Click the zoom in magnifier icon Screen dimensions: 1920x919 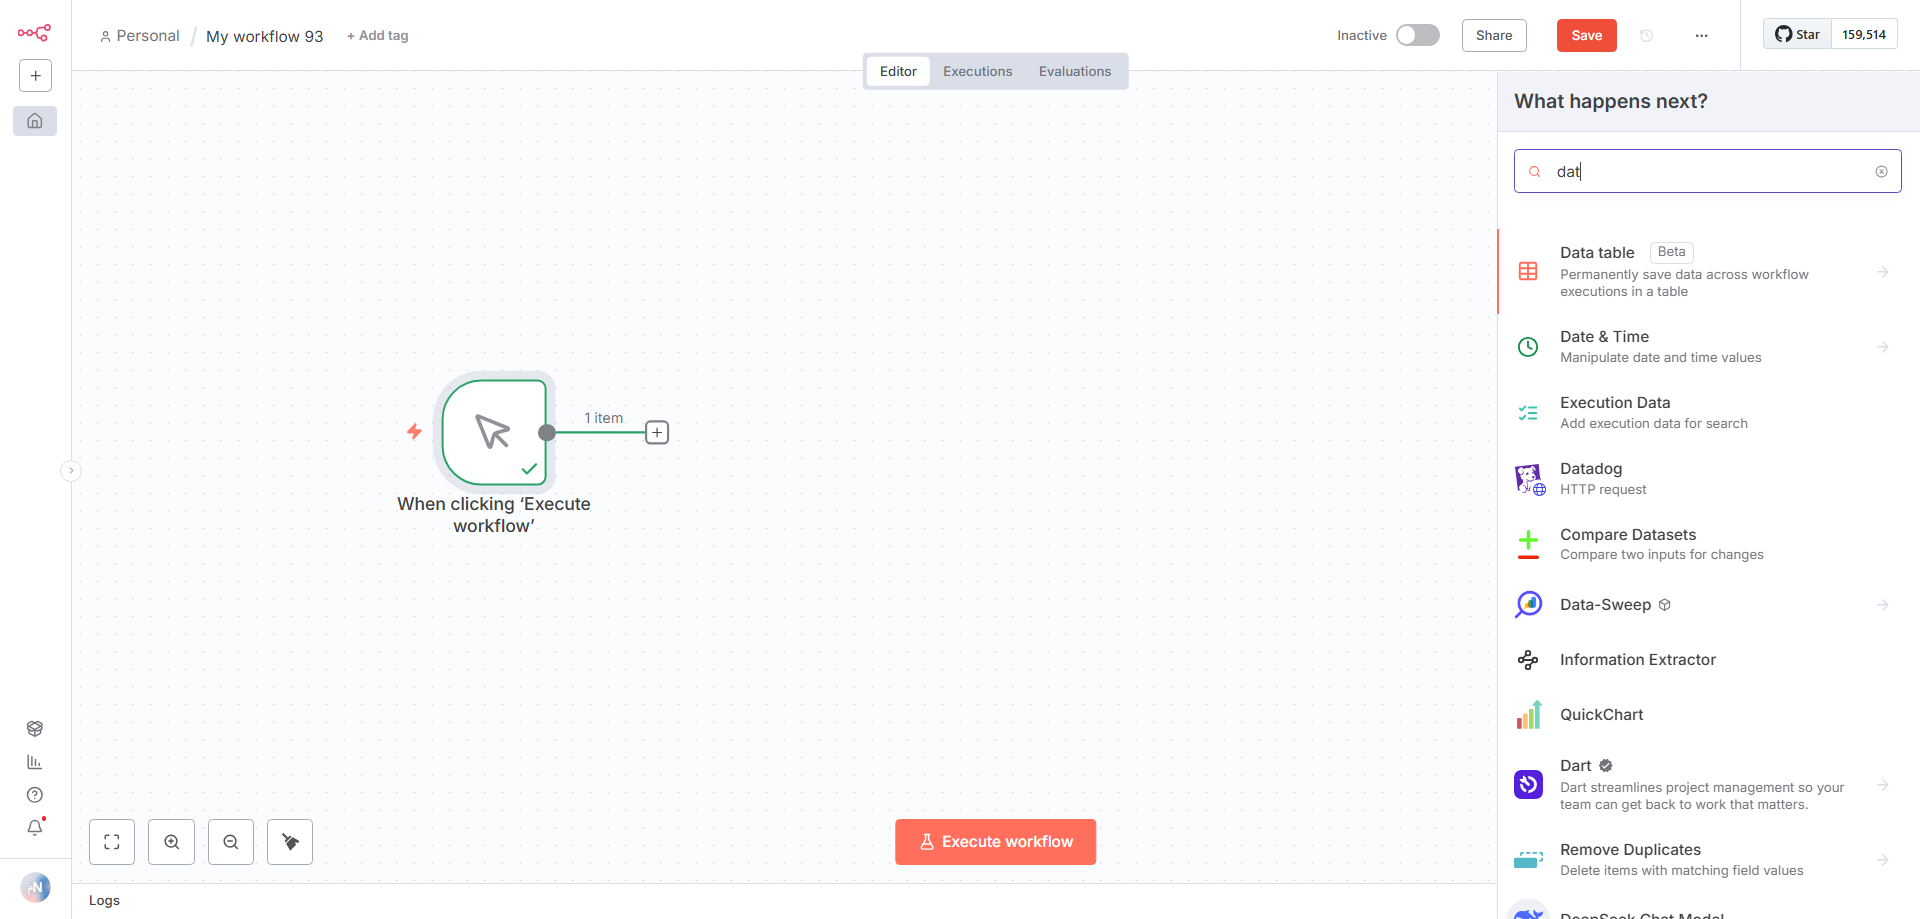[x=172, y=842]
